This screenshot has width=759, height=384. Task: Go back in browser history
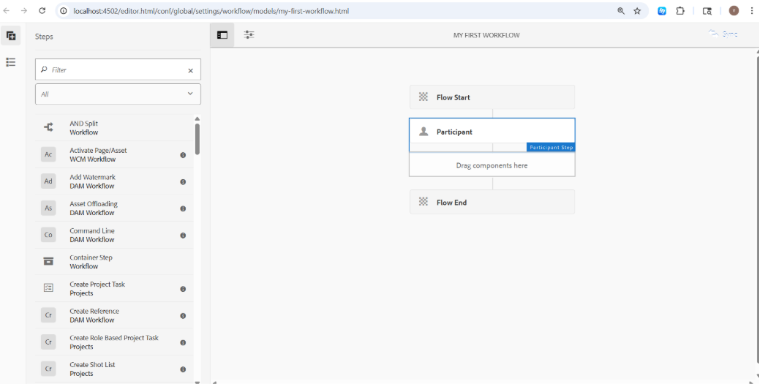click(x=7, y=11)
